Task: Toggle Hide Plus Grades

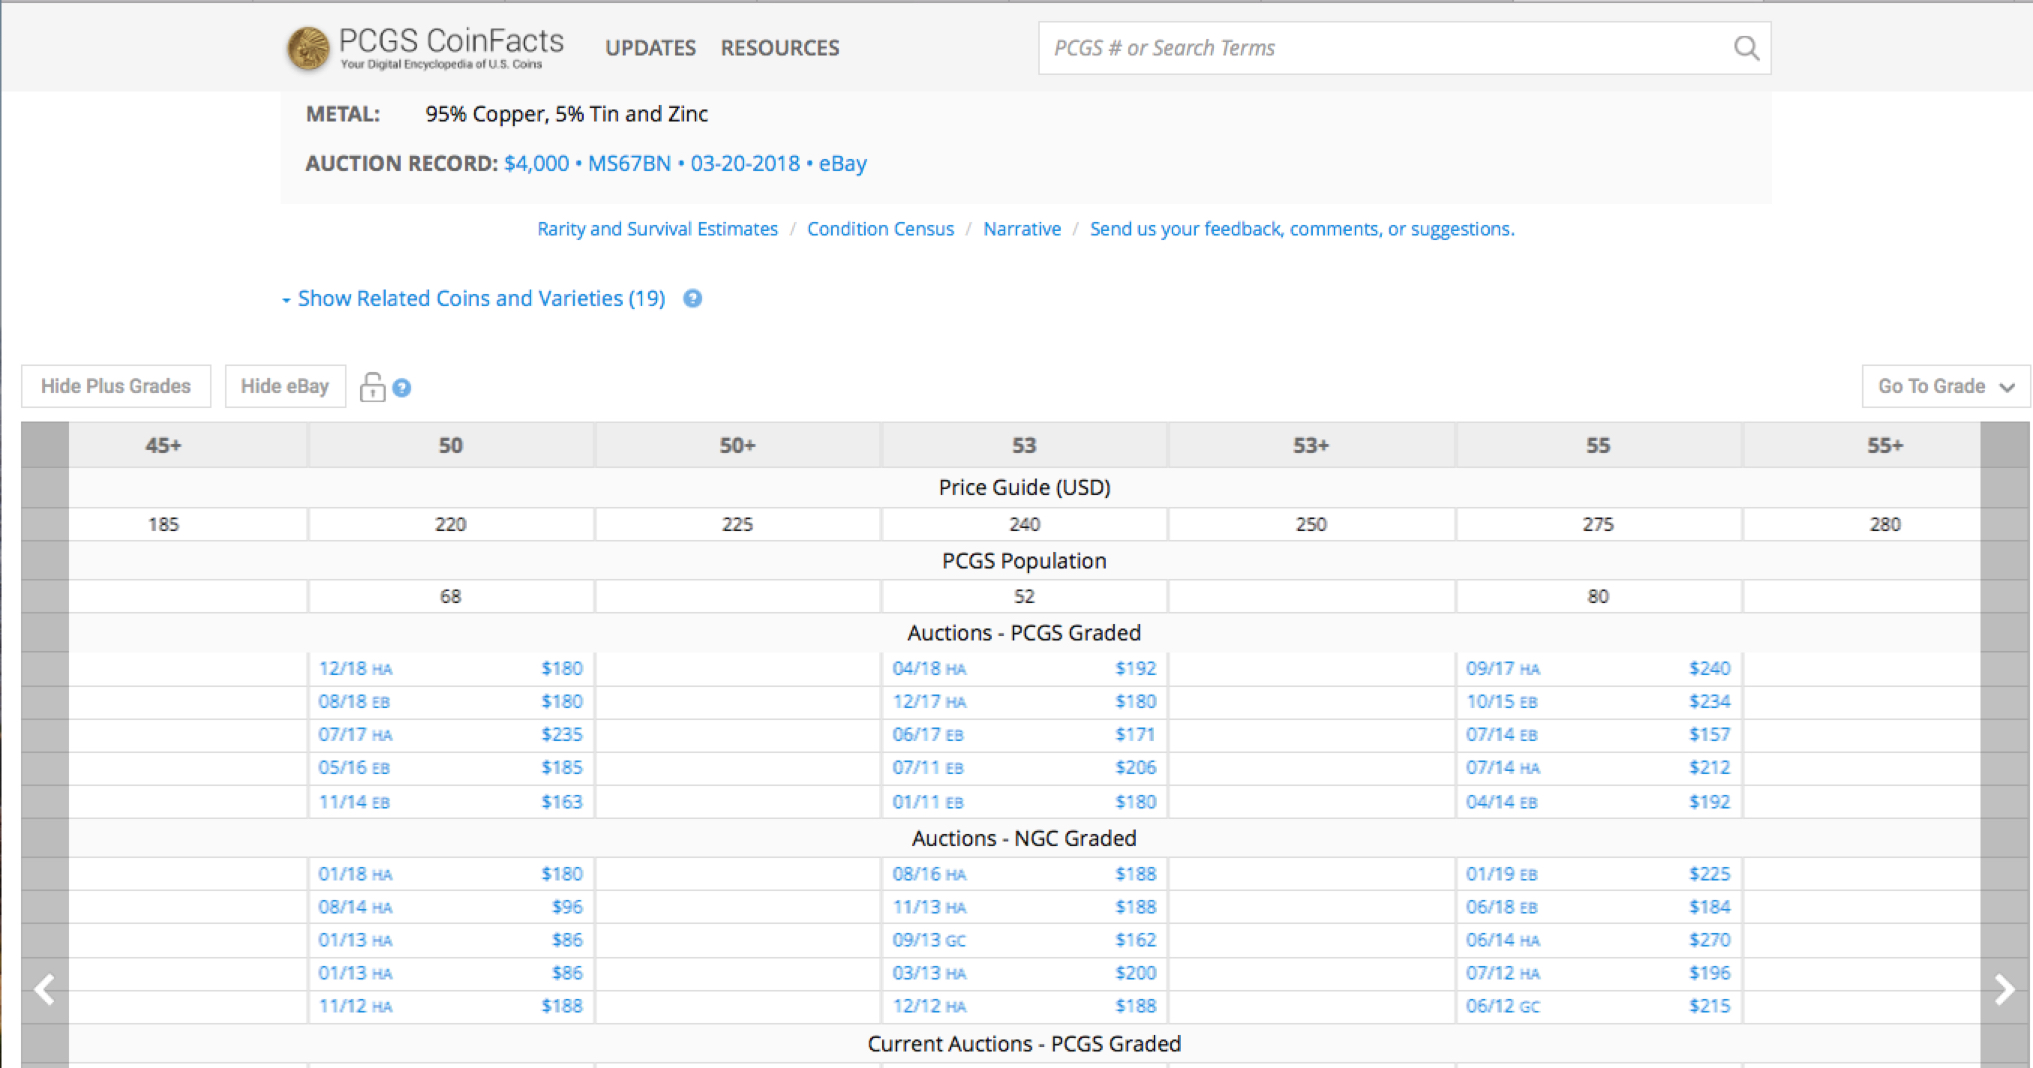Action: [116, 386]
